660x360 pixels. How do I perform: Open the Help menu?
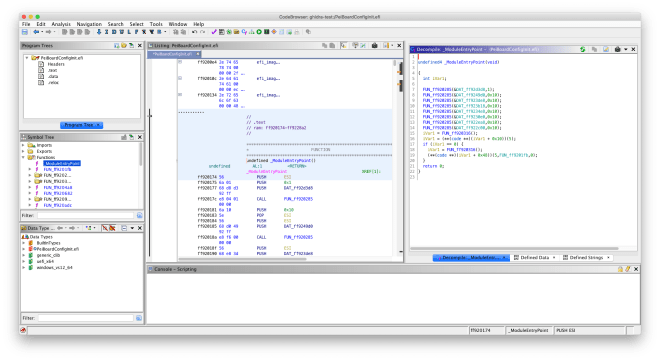pyautogui.click(x=199, y=24)
